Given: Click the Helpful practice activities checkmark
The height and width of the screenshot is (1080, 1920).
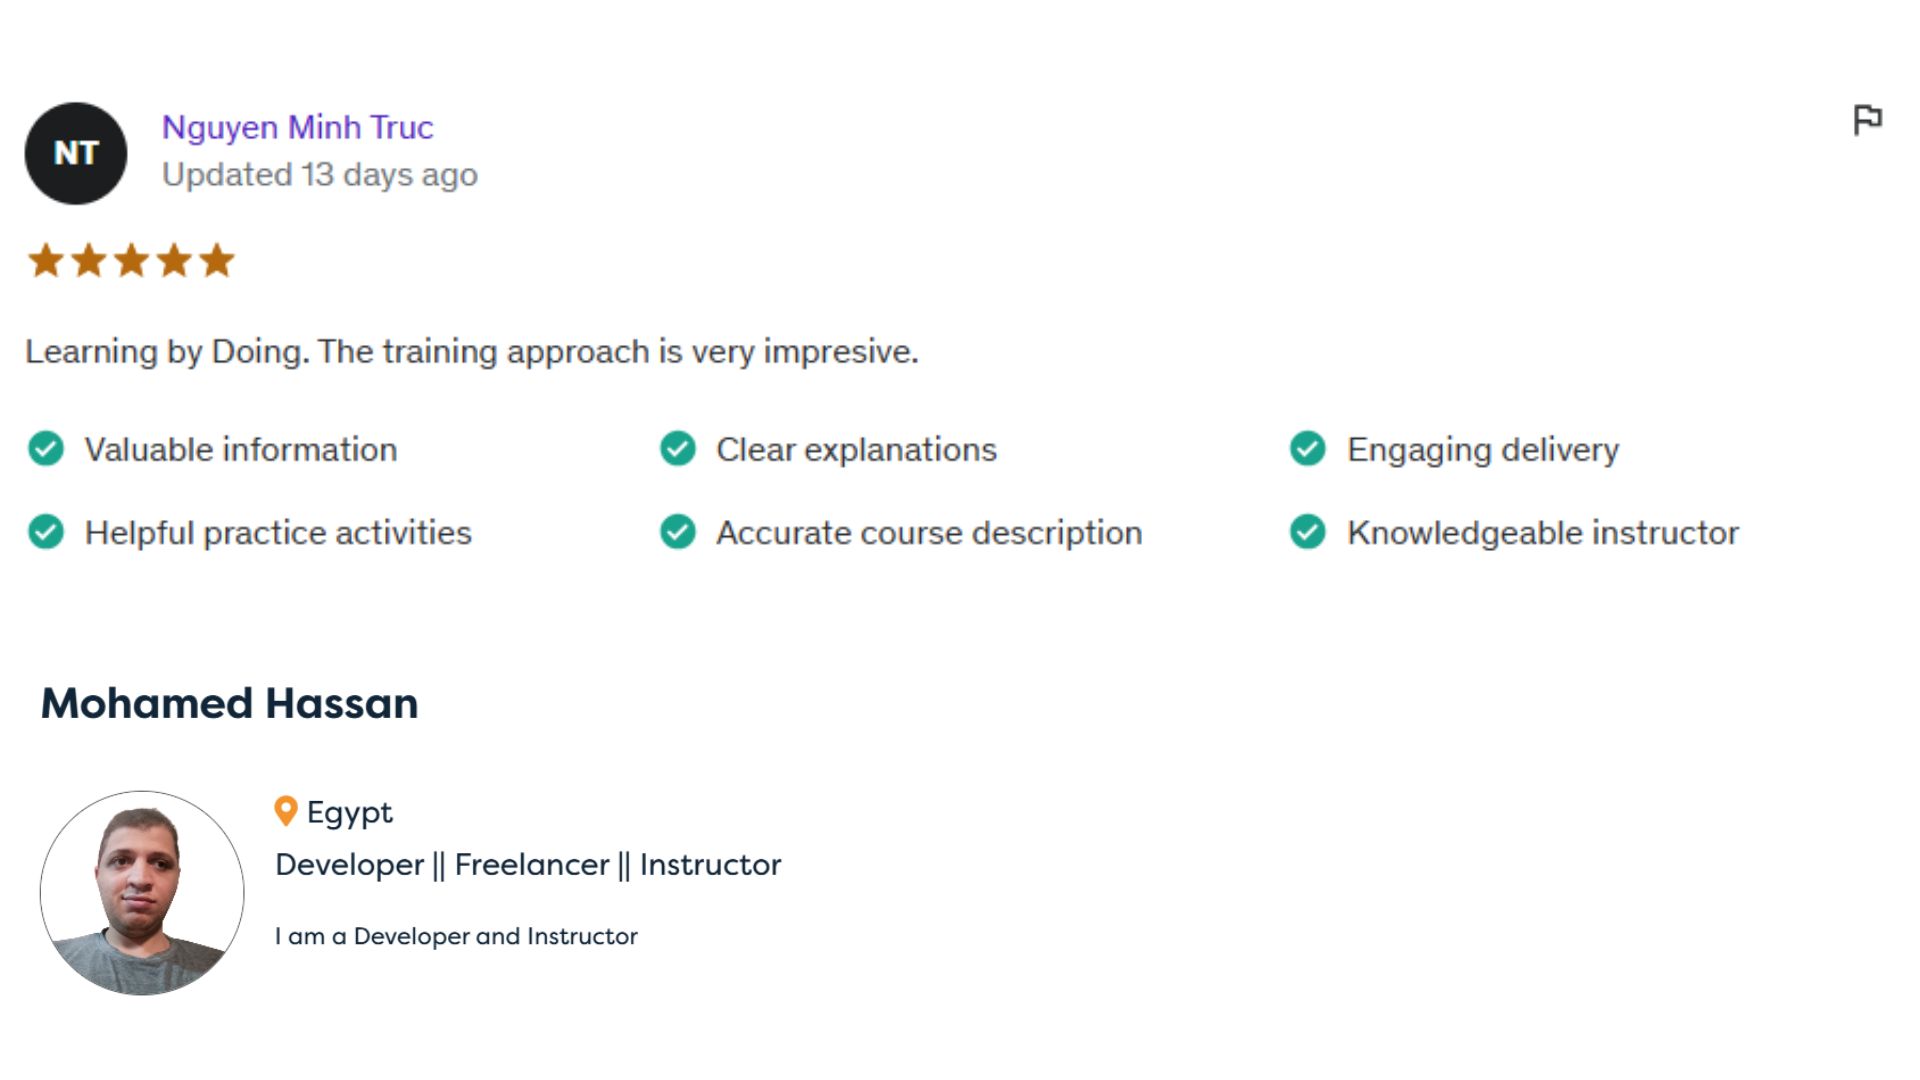Looking at the screenshot, I should point(46,532).
